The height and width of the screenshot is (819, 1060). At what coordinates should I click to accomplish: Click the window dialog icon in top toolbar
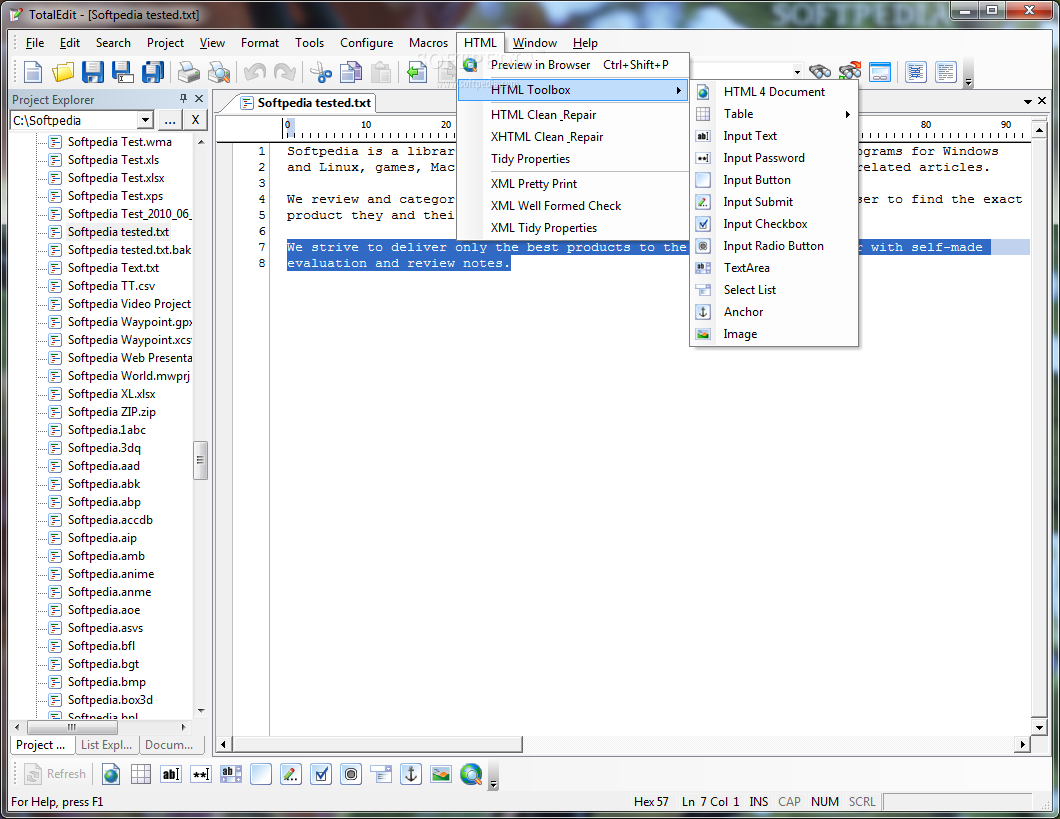pyautogui.click(x=880, y=72)
